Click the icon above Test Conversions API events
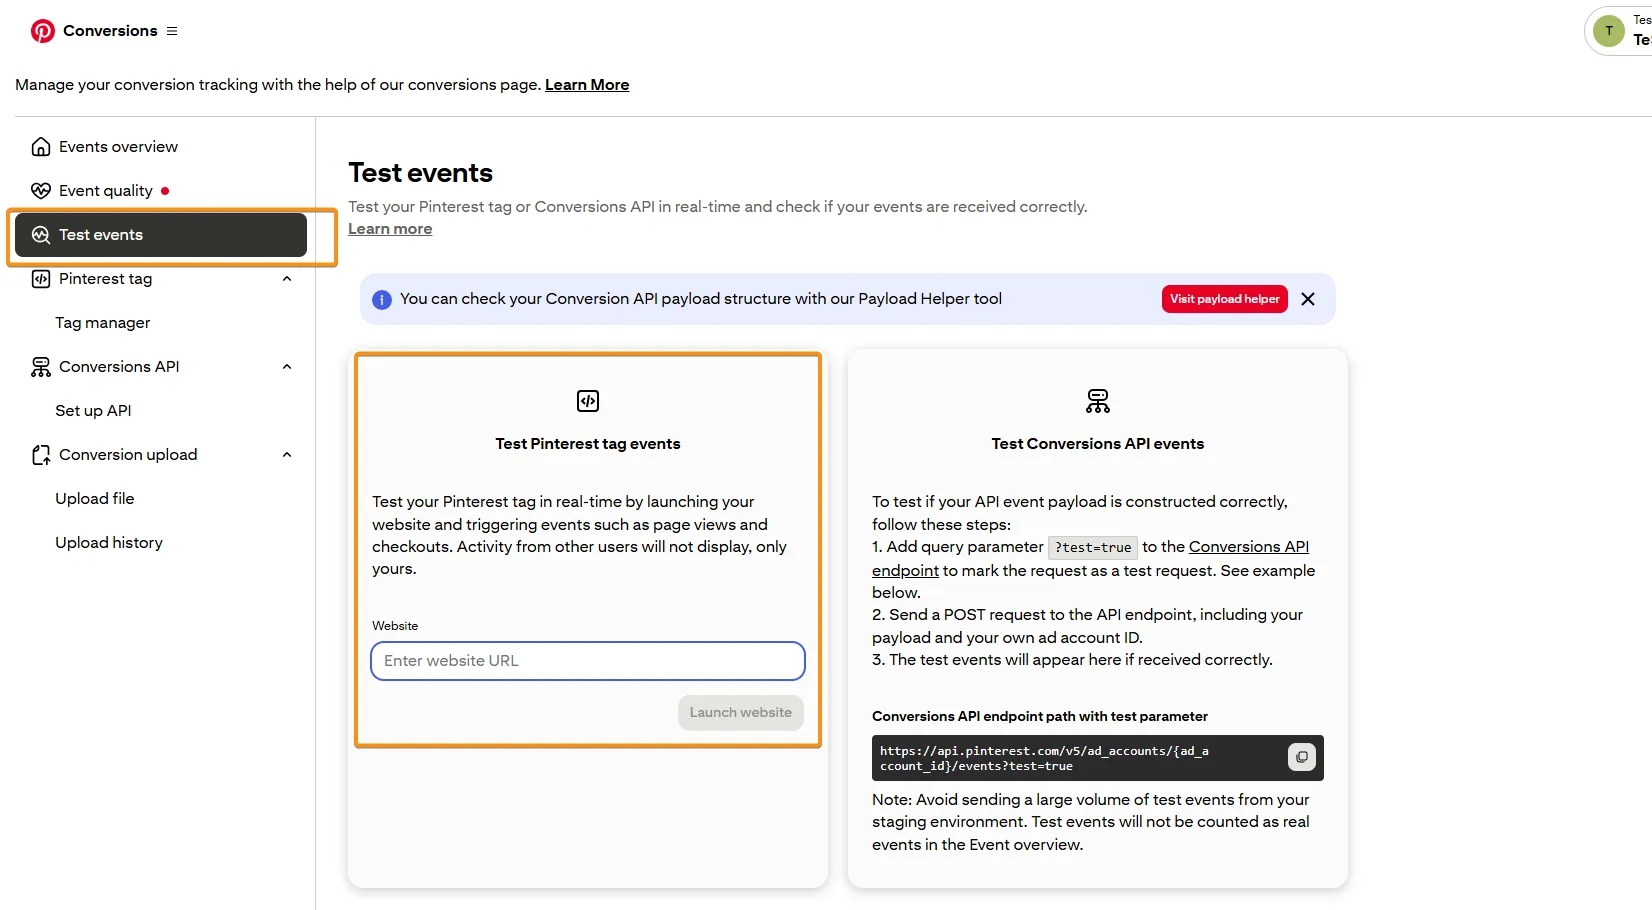 1098,401
